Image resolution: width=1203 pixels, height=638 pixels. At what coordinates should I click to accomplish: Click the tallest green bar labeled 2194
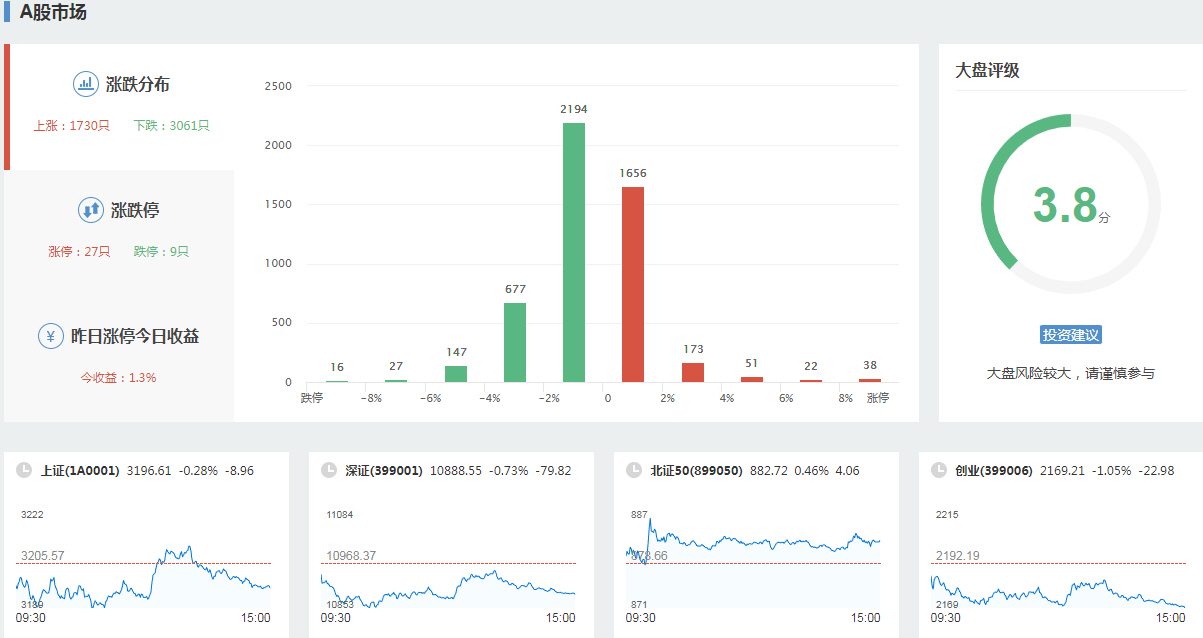click(x=574, y=252)
